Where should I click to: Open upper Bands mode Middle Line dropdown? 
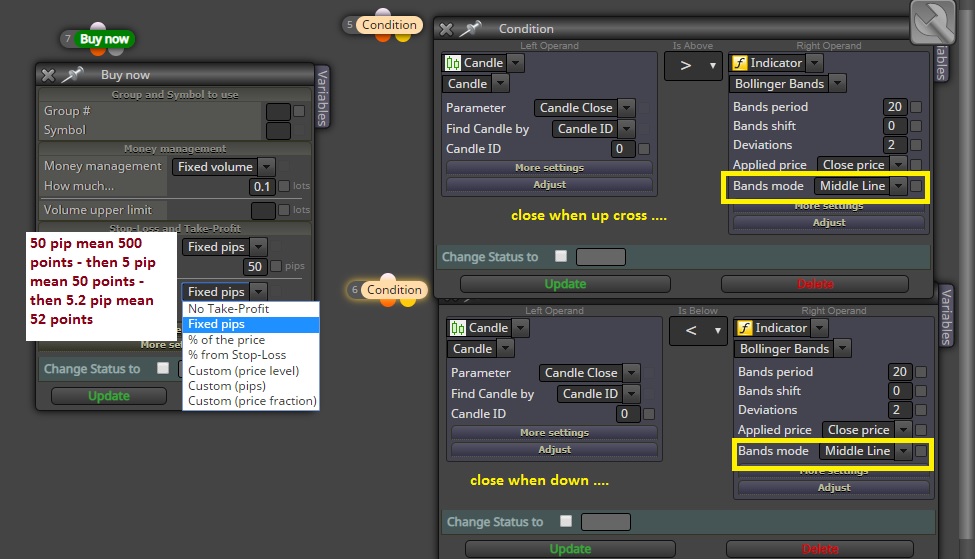click(x=860, y=186)
